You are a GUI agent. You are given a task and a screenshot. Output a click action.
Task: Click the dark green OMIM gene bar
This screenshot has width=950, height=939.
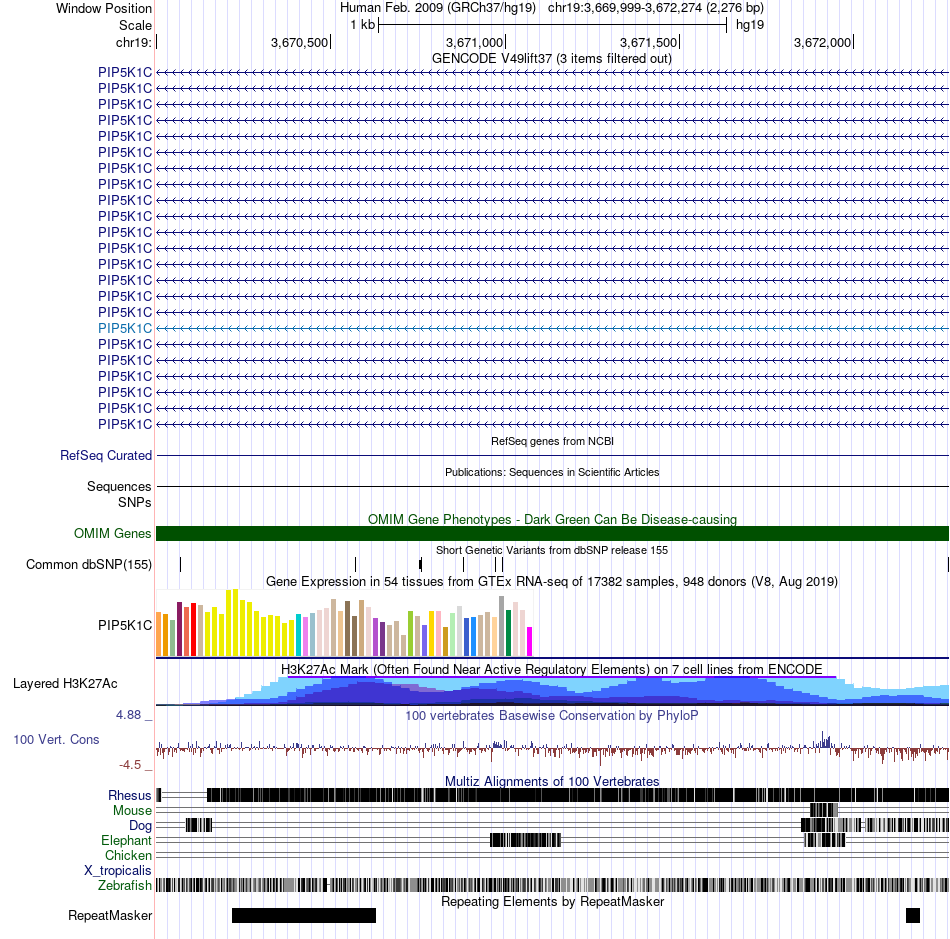point(552,533)
